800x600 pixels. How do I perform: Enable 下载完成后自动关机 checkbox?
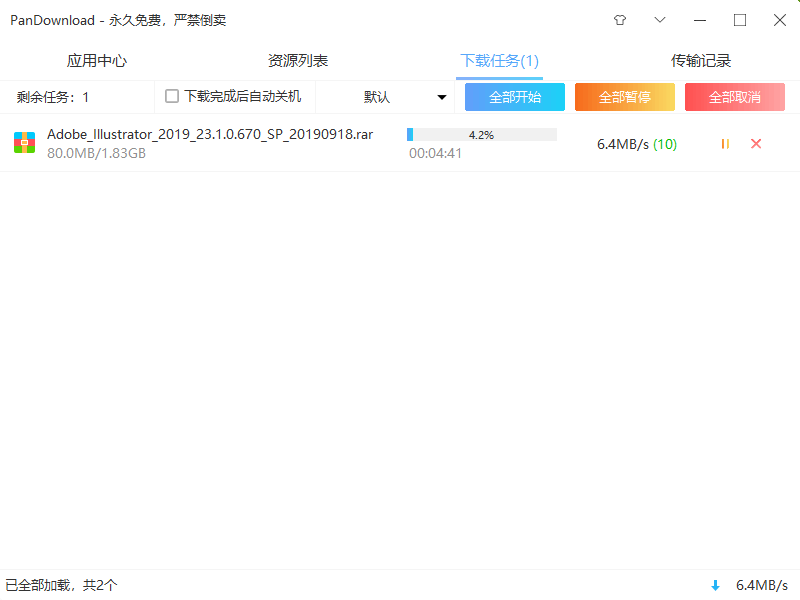172,96
